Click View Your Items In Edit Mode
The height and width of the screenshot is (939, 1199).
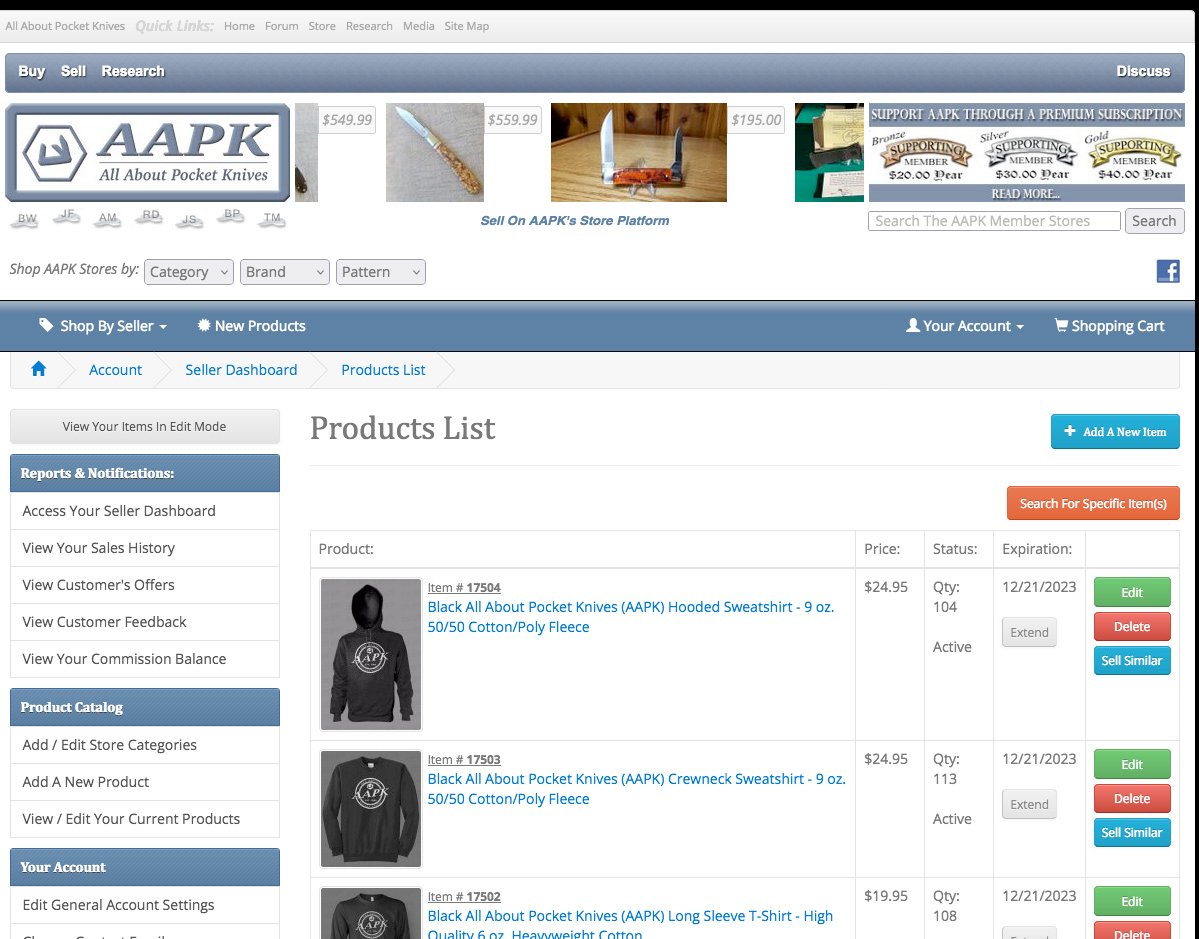tap(145, 427)
